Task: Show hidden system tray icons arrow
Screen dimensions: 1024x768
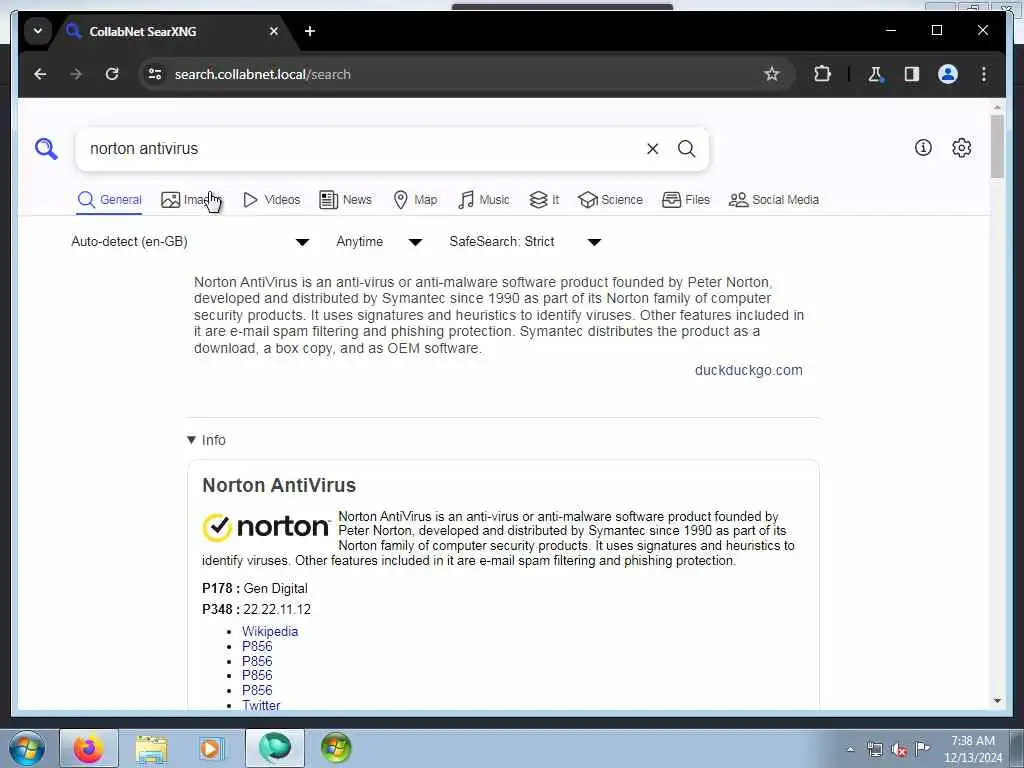Action: click(x=850, y=749)
